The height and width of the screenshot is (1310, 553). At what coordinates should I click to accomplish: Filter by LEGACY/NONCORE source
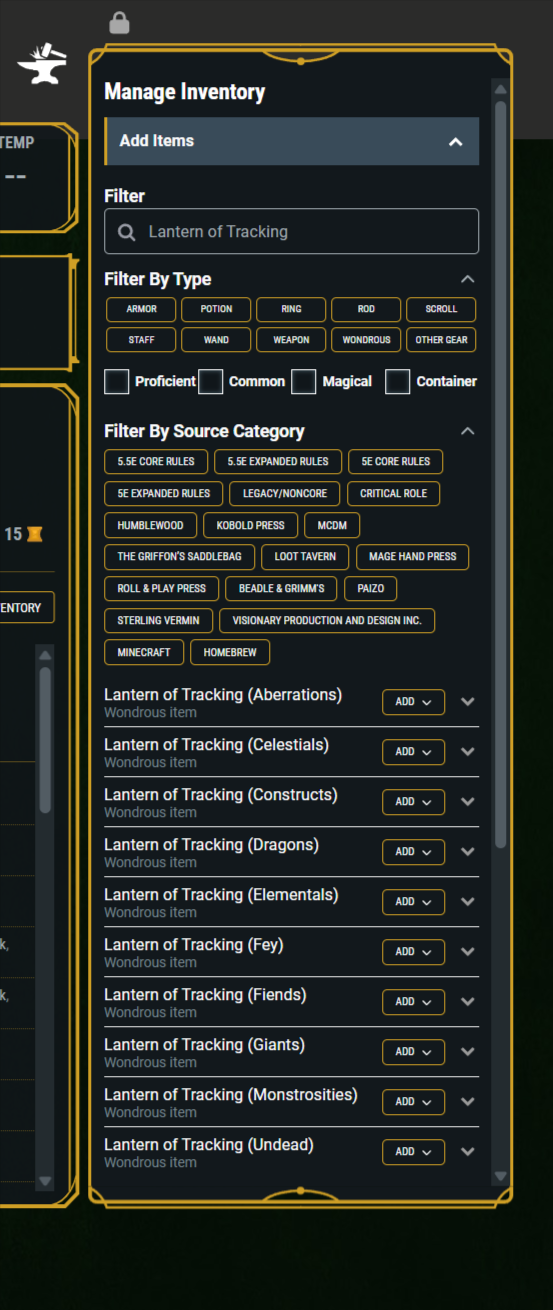click(x=285, y=494)
